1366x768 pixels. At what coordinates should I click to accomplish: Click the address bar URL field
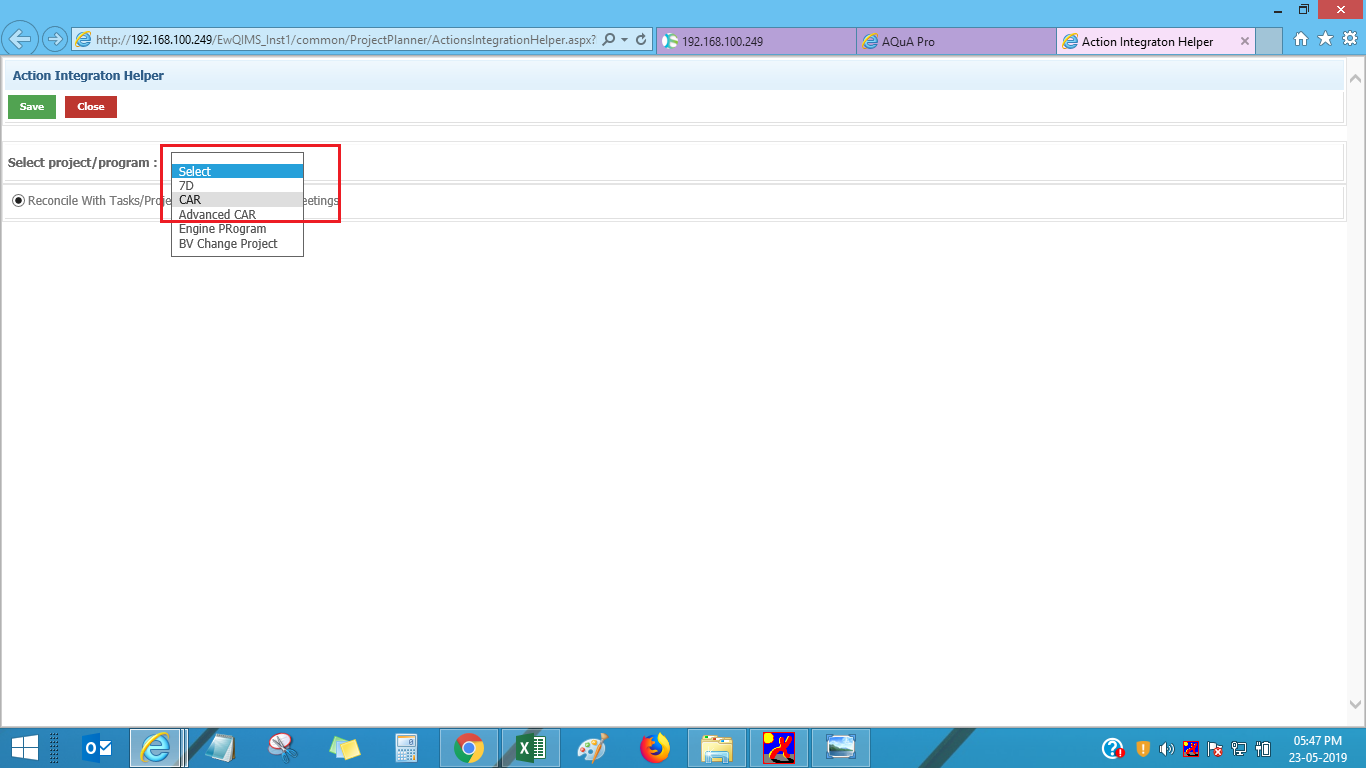pyautogui.click(x=345, y=40)
